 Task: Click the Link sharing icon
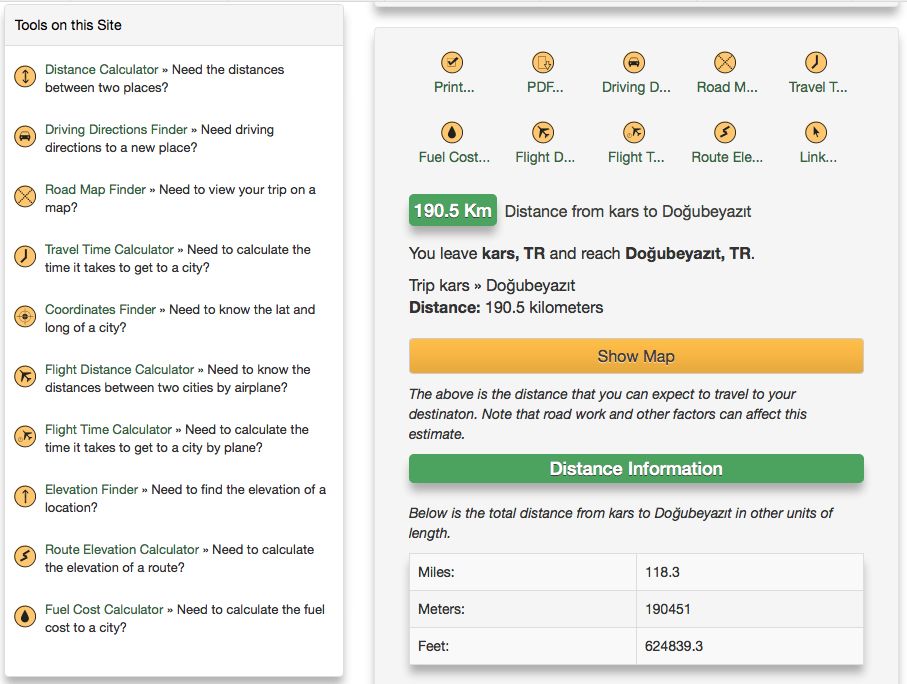click(816, 131)
